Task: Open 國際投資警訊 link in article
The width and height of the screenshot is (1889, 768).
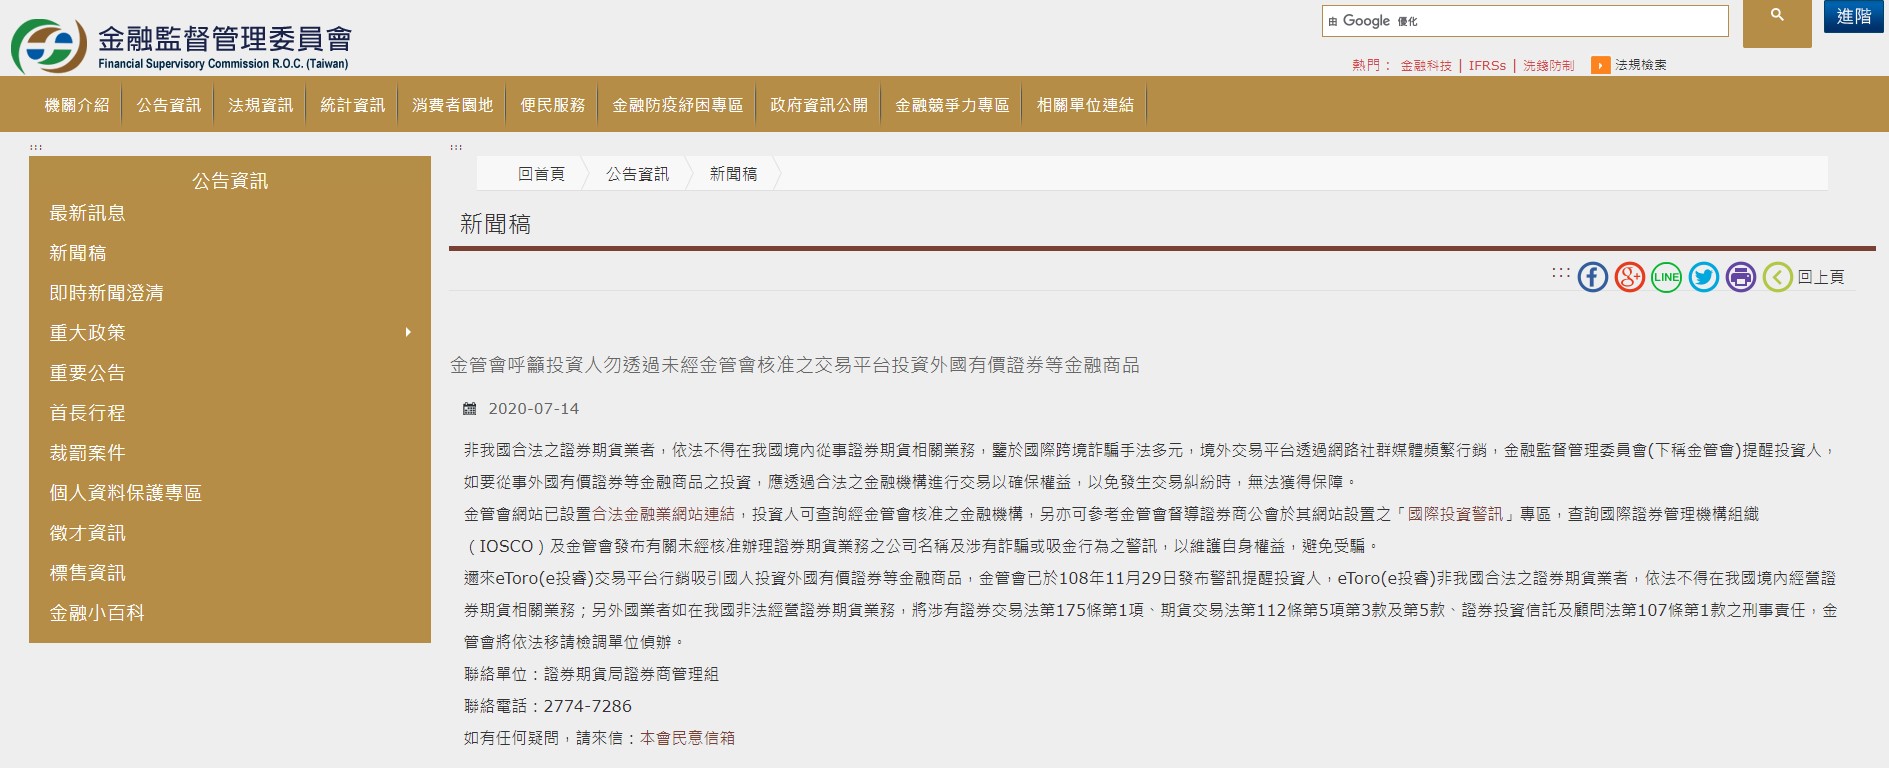Action: coord(1455,514)
